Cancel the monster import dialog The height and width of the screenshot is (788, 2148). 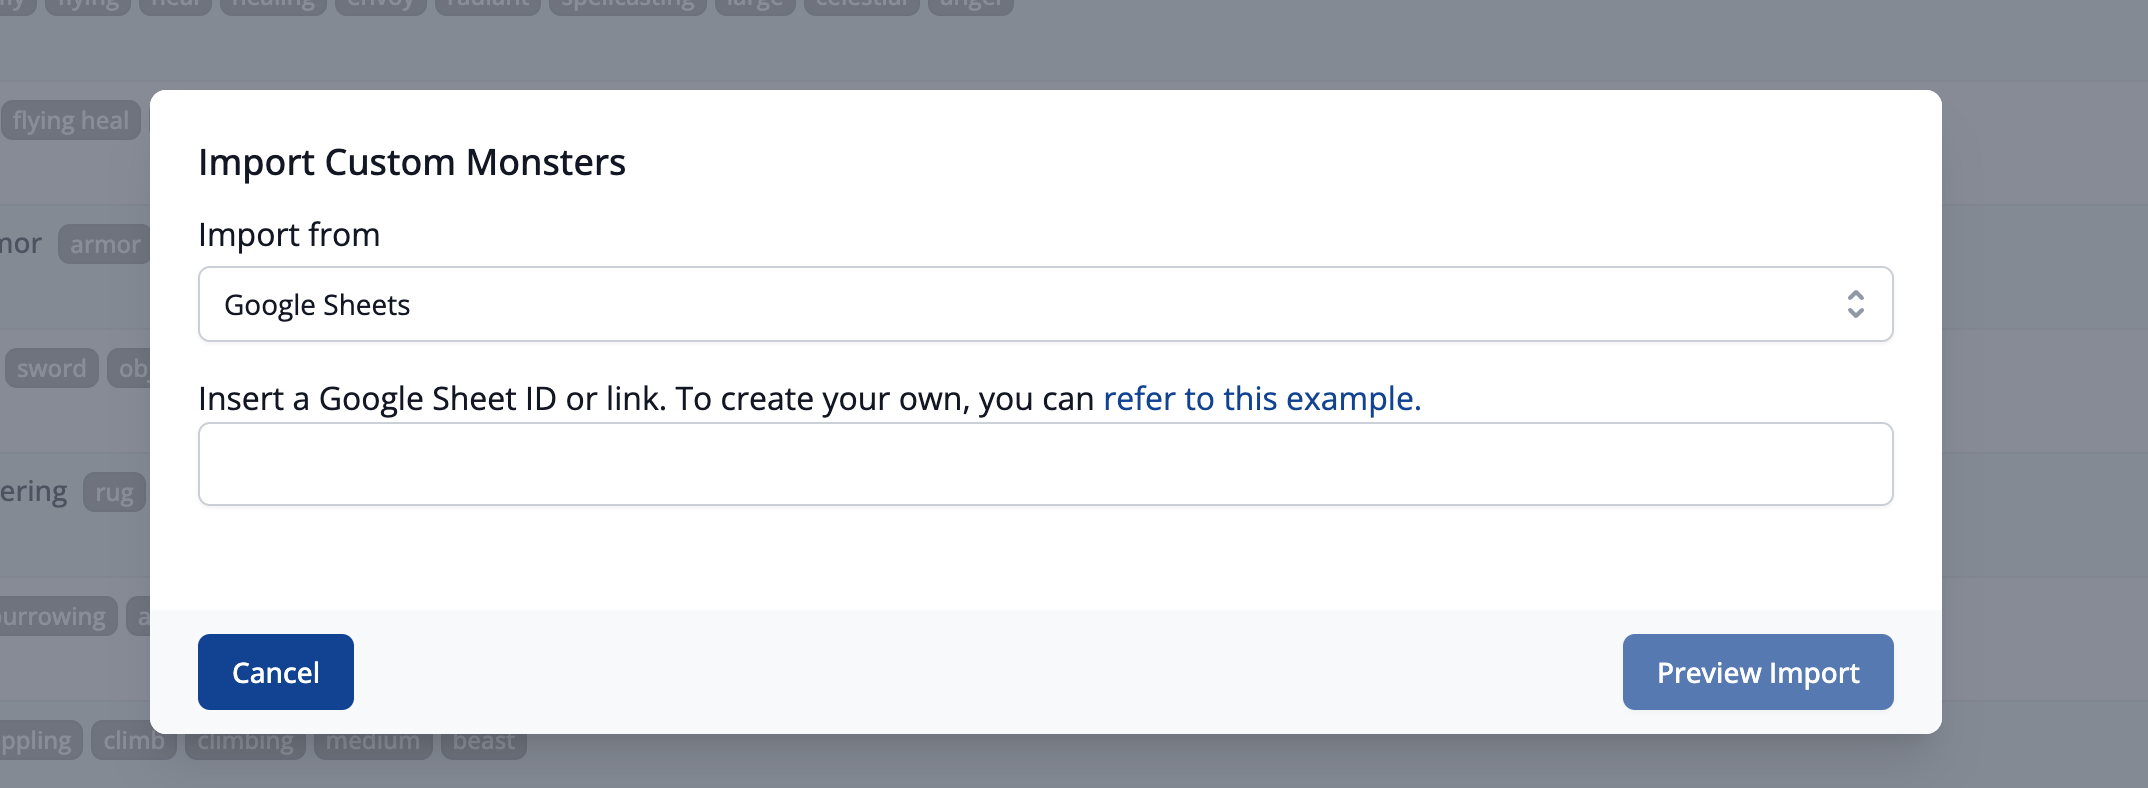(x=276, y=672)
